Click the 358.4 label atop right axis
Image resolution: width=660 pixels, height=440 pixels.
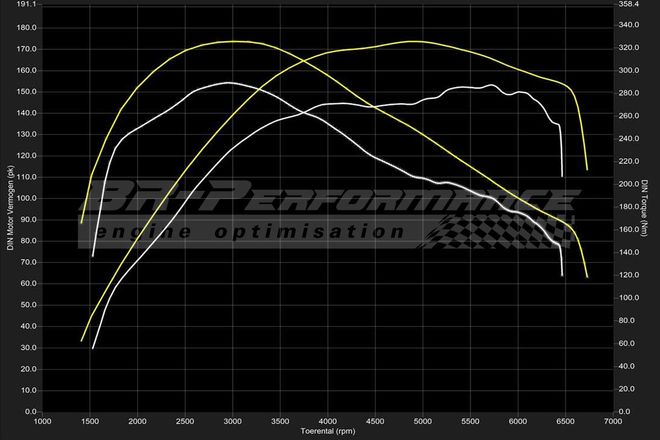pos(629,5)
